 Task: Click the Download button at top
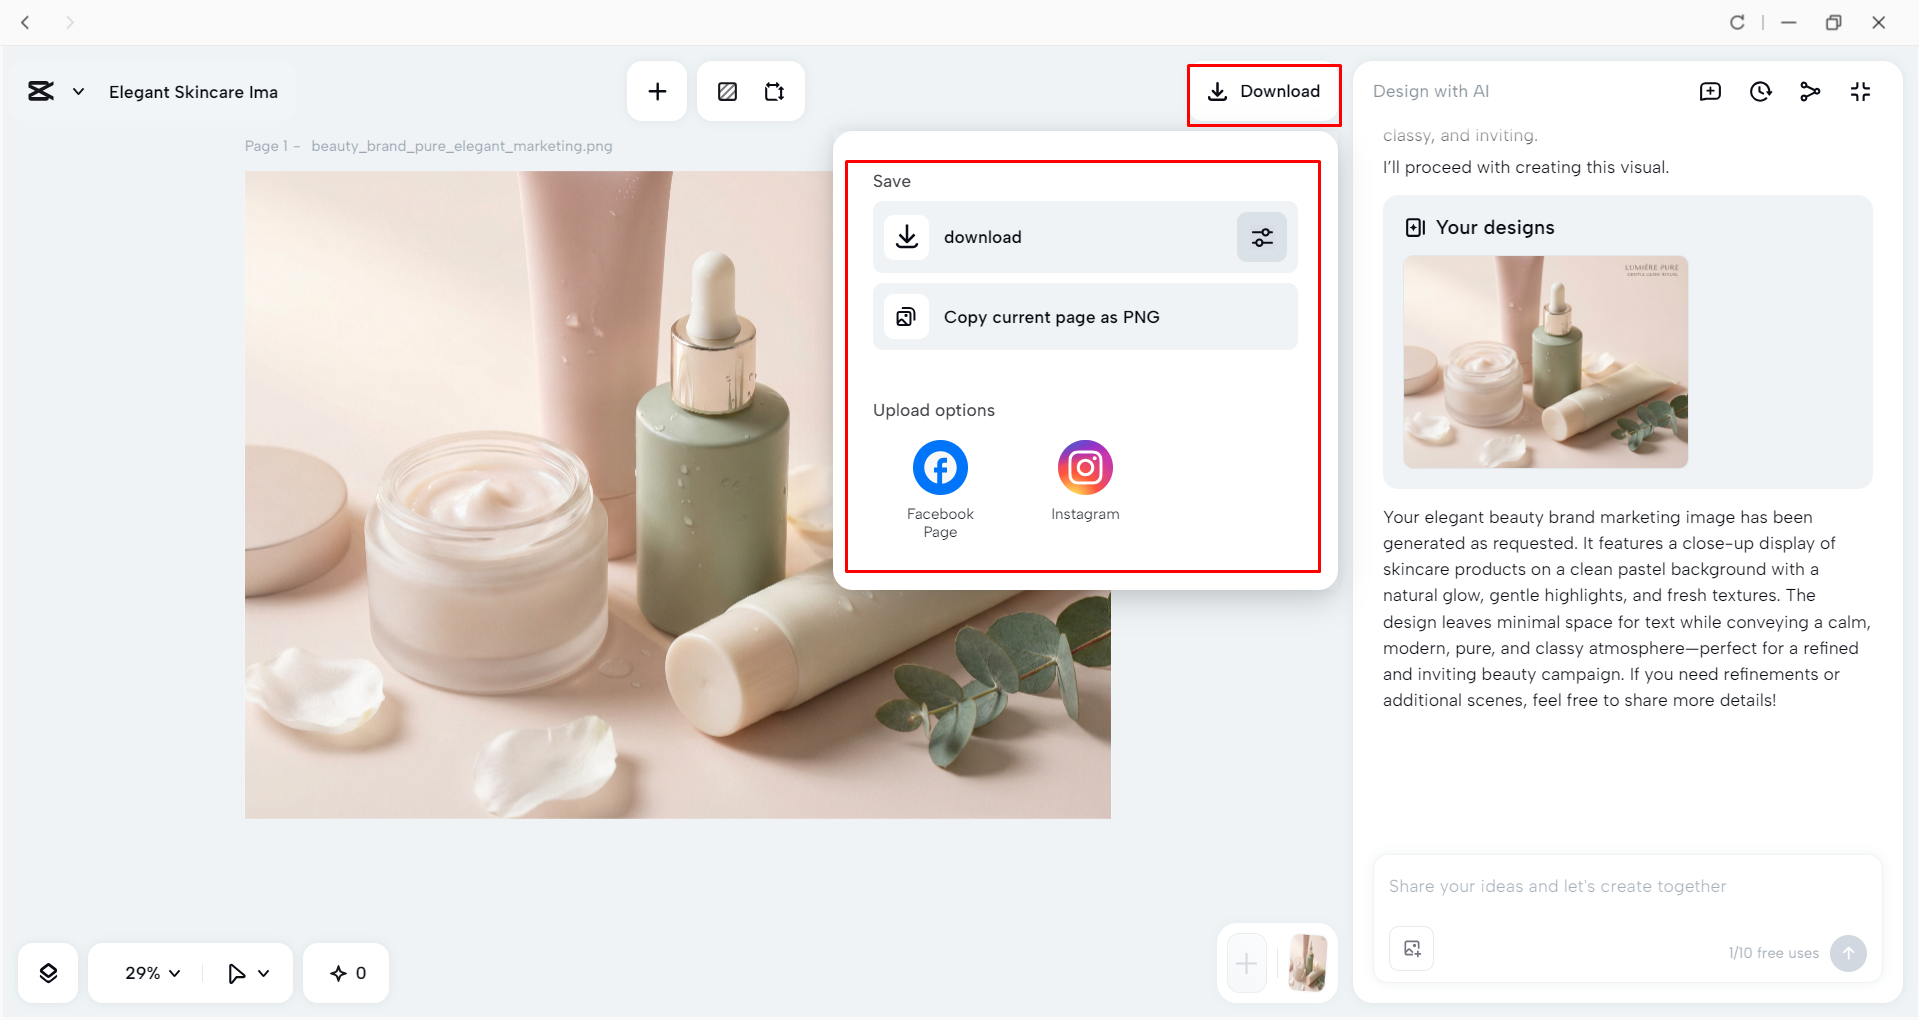[x=1264, y=92]
